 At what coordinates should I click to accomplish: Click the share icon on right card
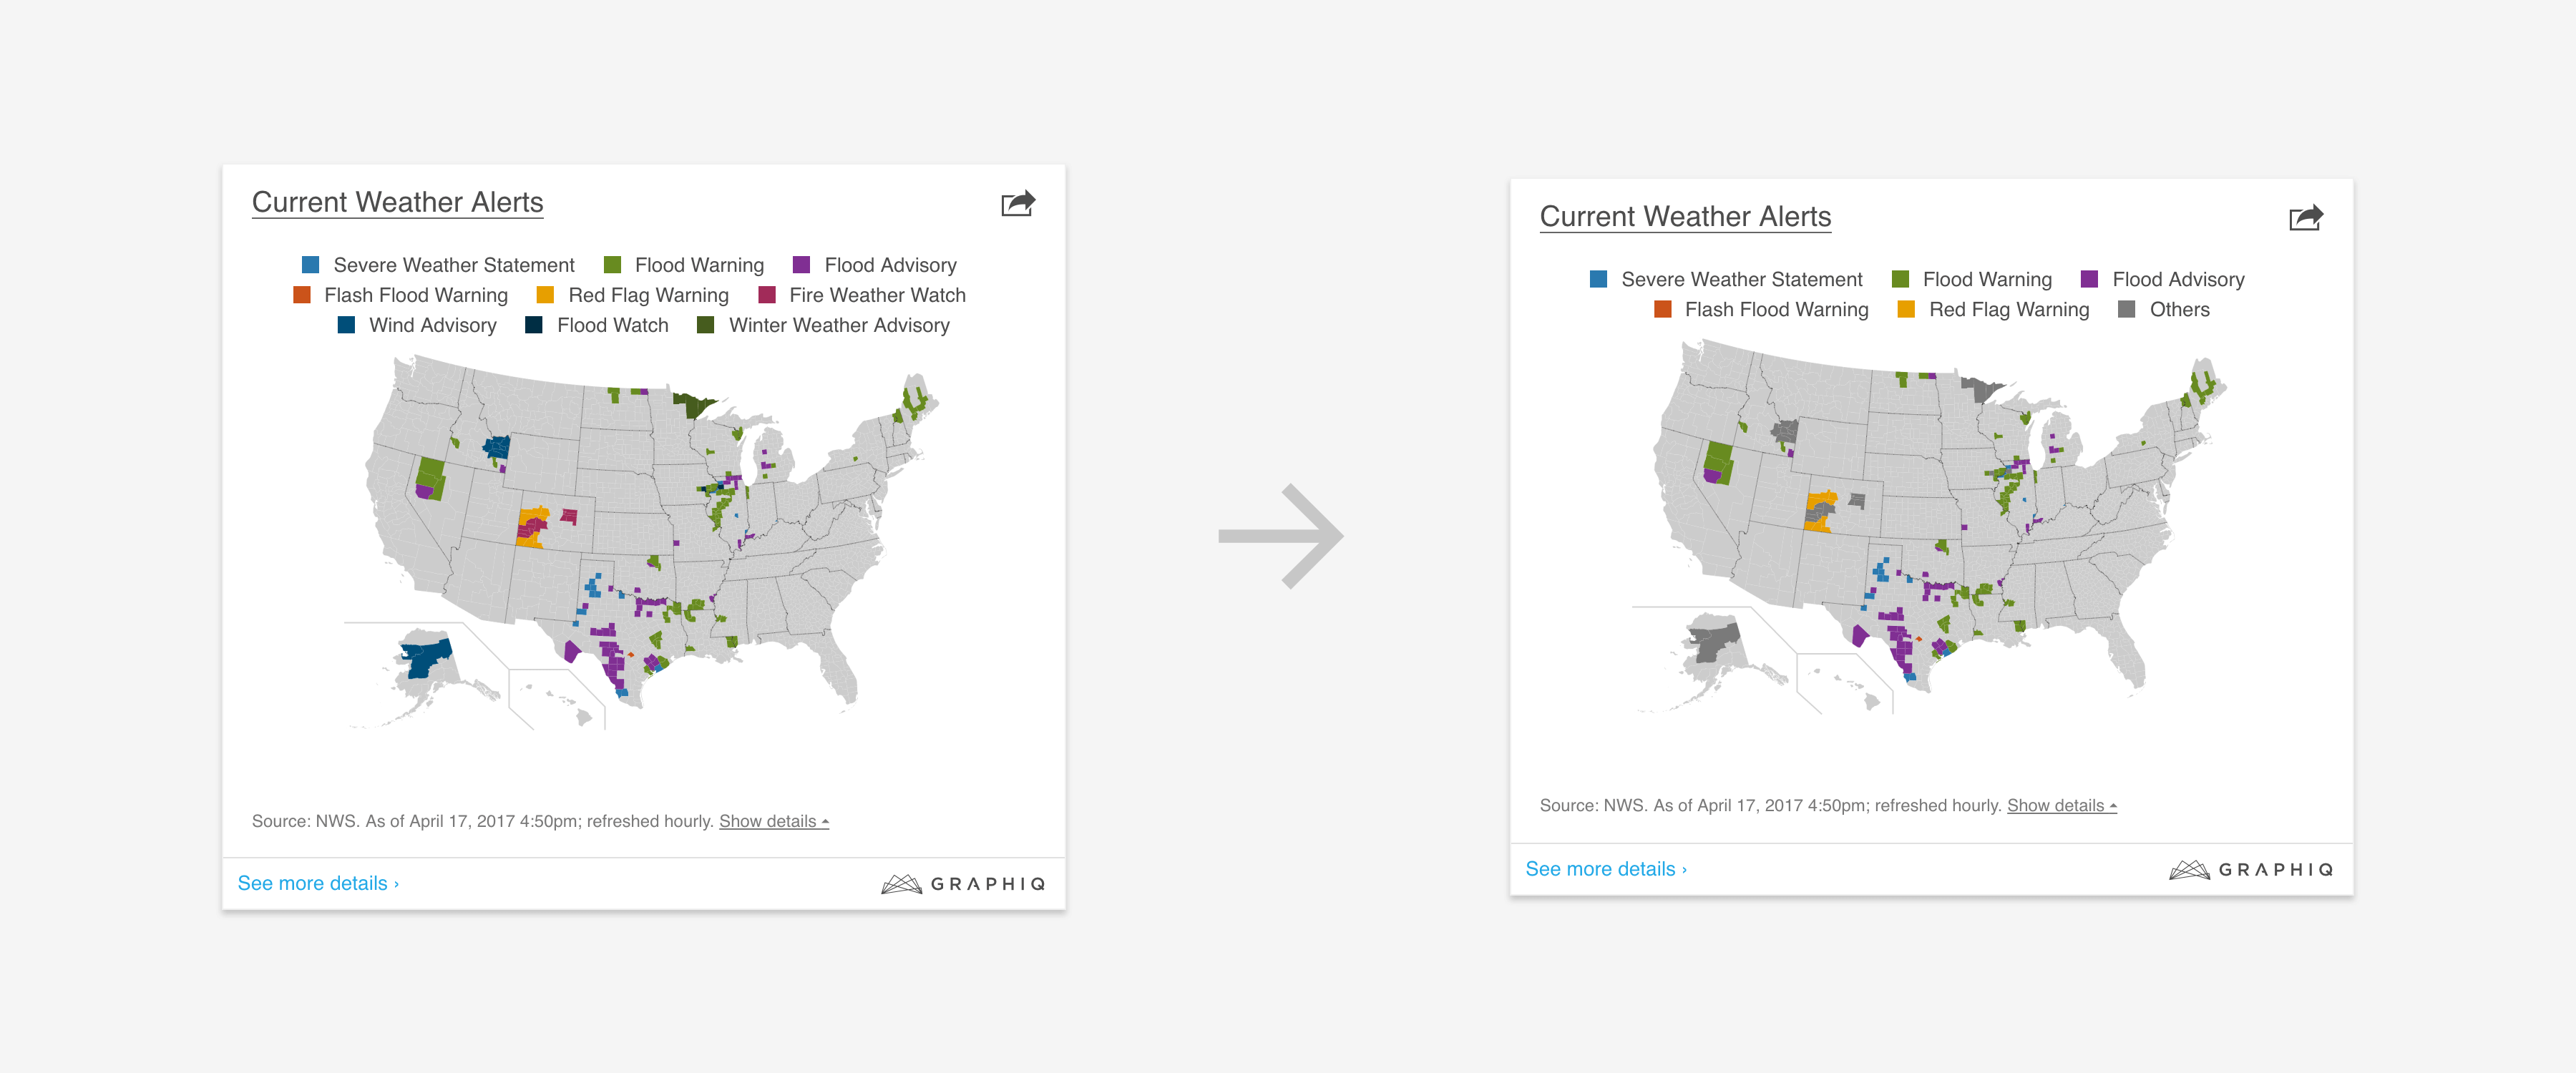2305,218
